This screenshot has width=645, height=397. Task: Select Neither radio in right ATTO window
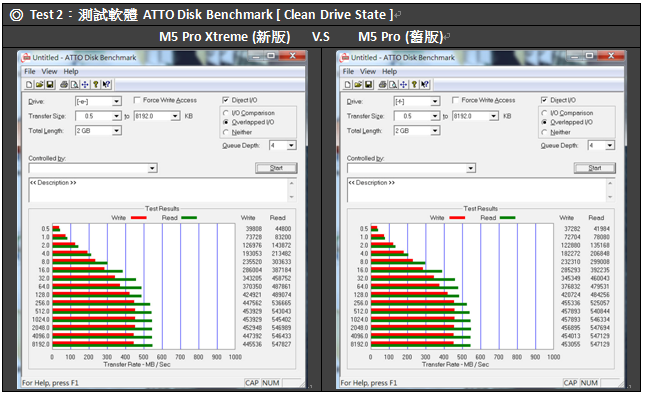point(544,132)
